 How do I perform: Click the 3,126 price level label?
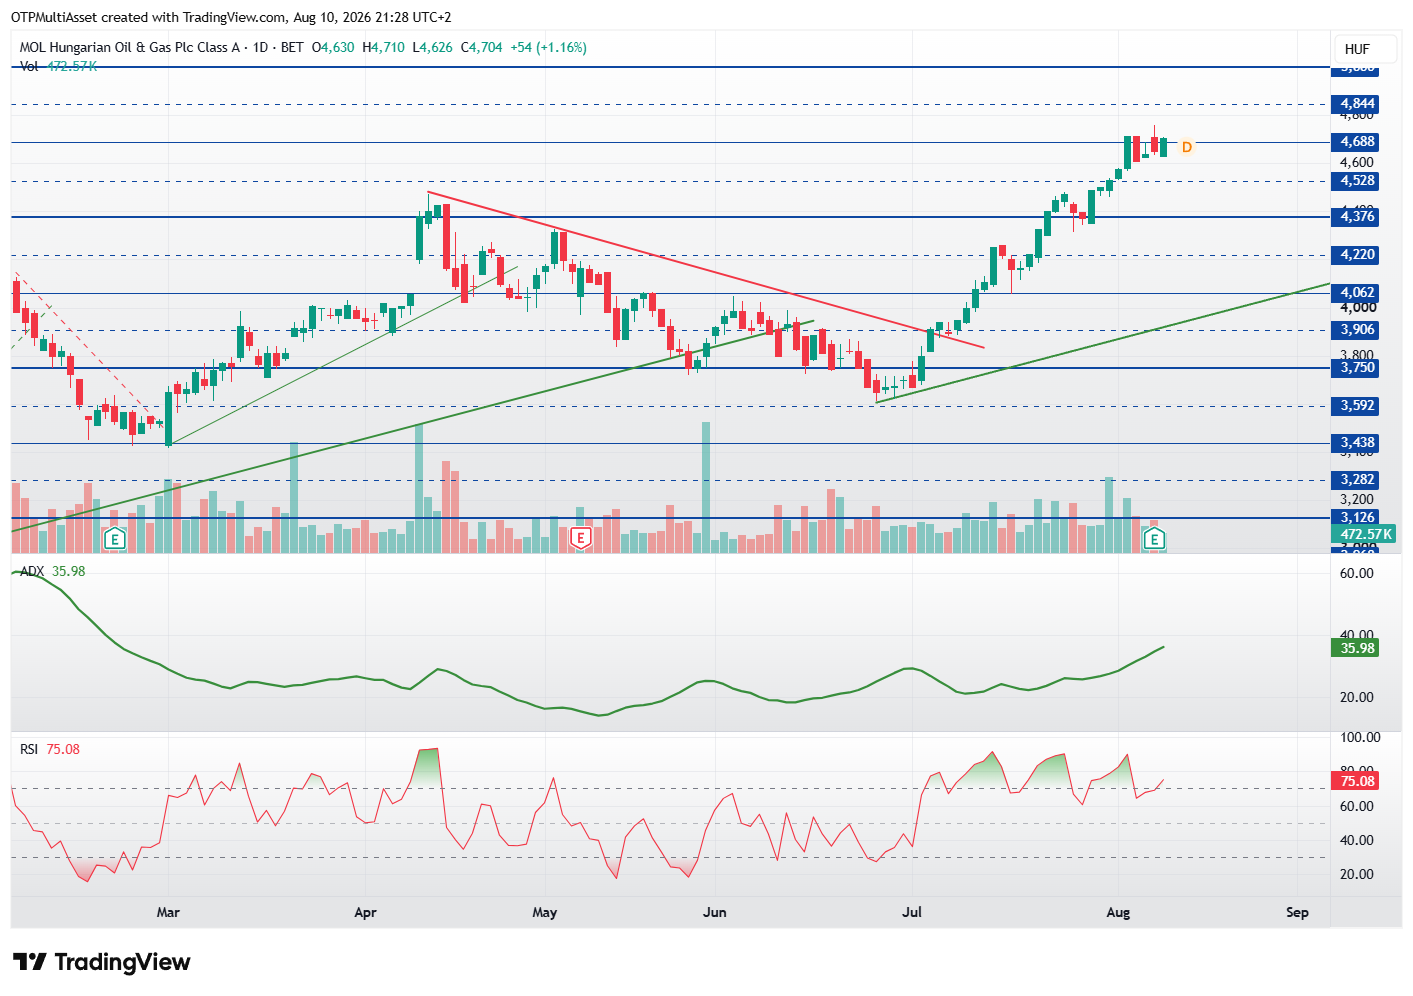click(x=1357, y=517)
